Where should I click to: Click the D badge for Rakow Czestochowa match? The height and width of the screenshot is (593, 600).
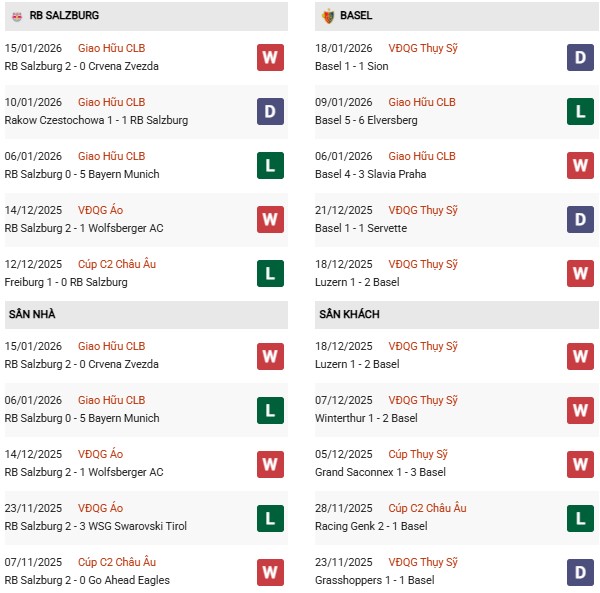tap(270, 111)
